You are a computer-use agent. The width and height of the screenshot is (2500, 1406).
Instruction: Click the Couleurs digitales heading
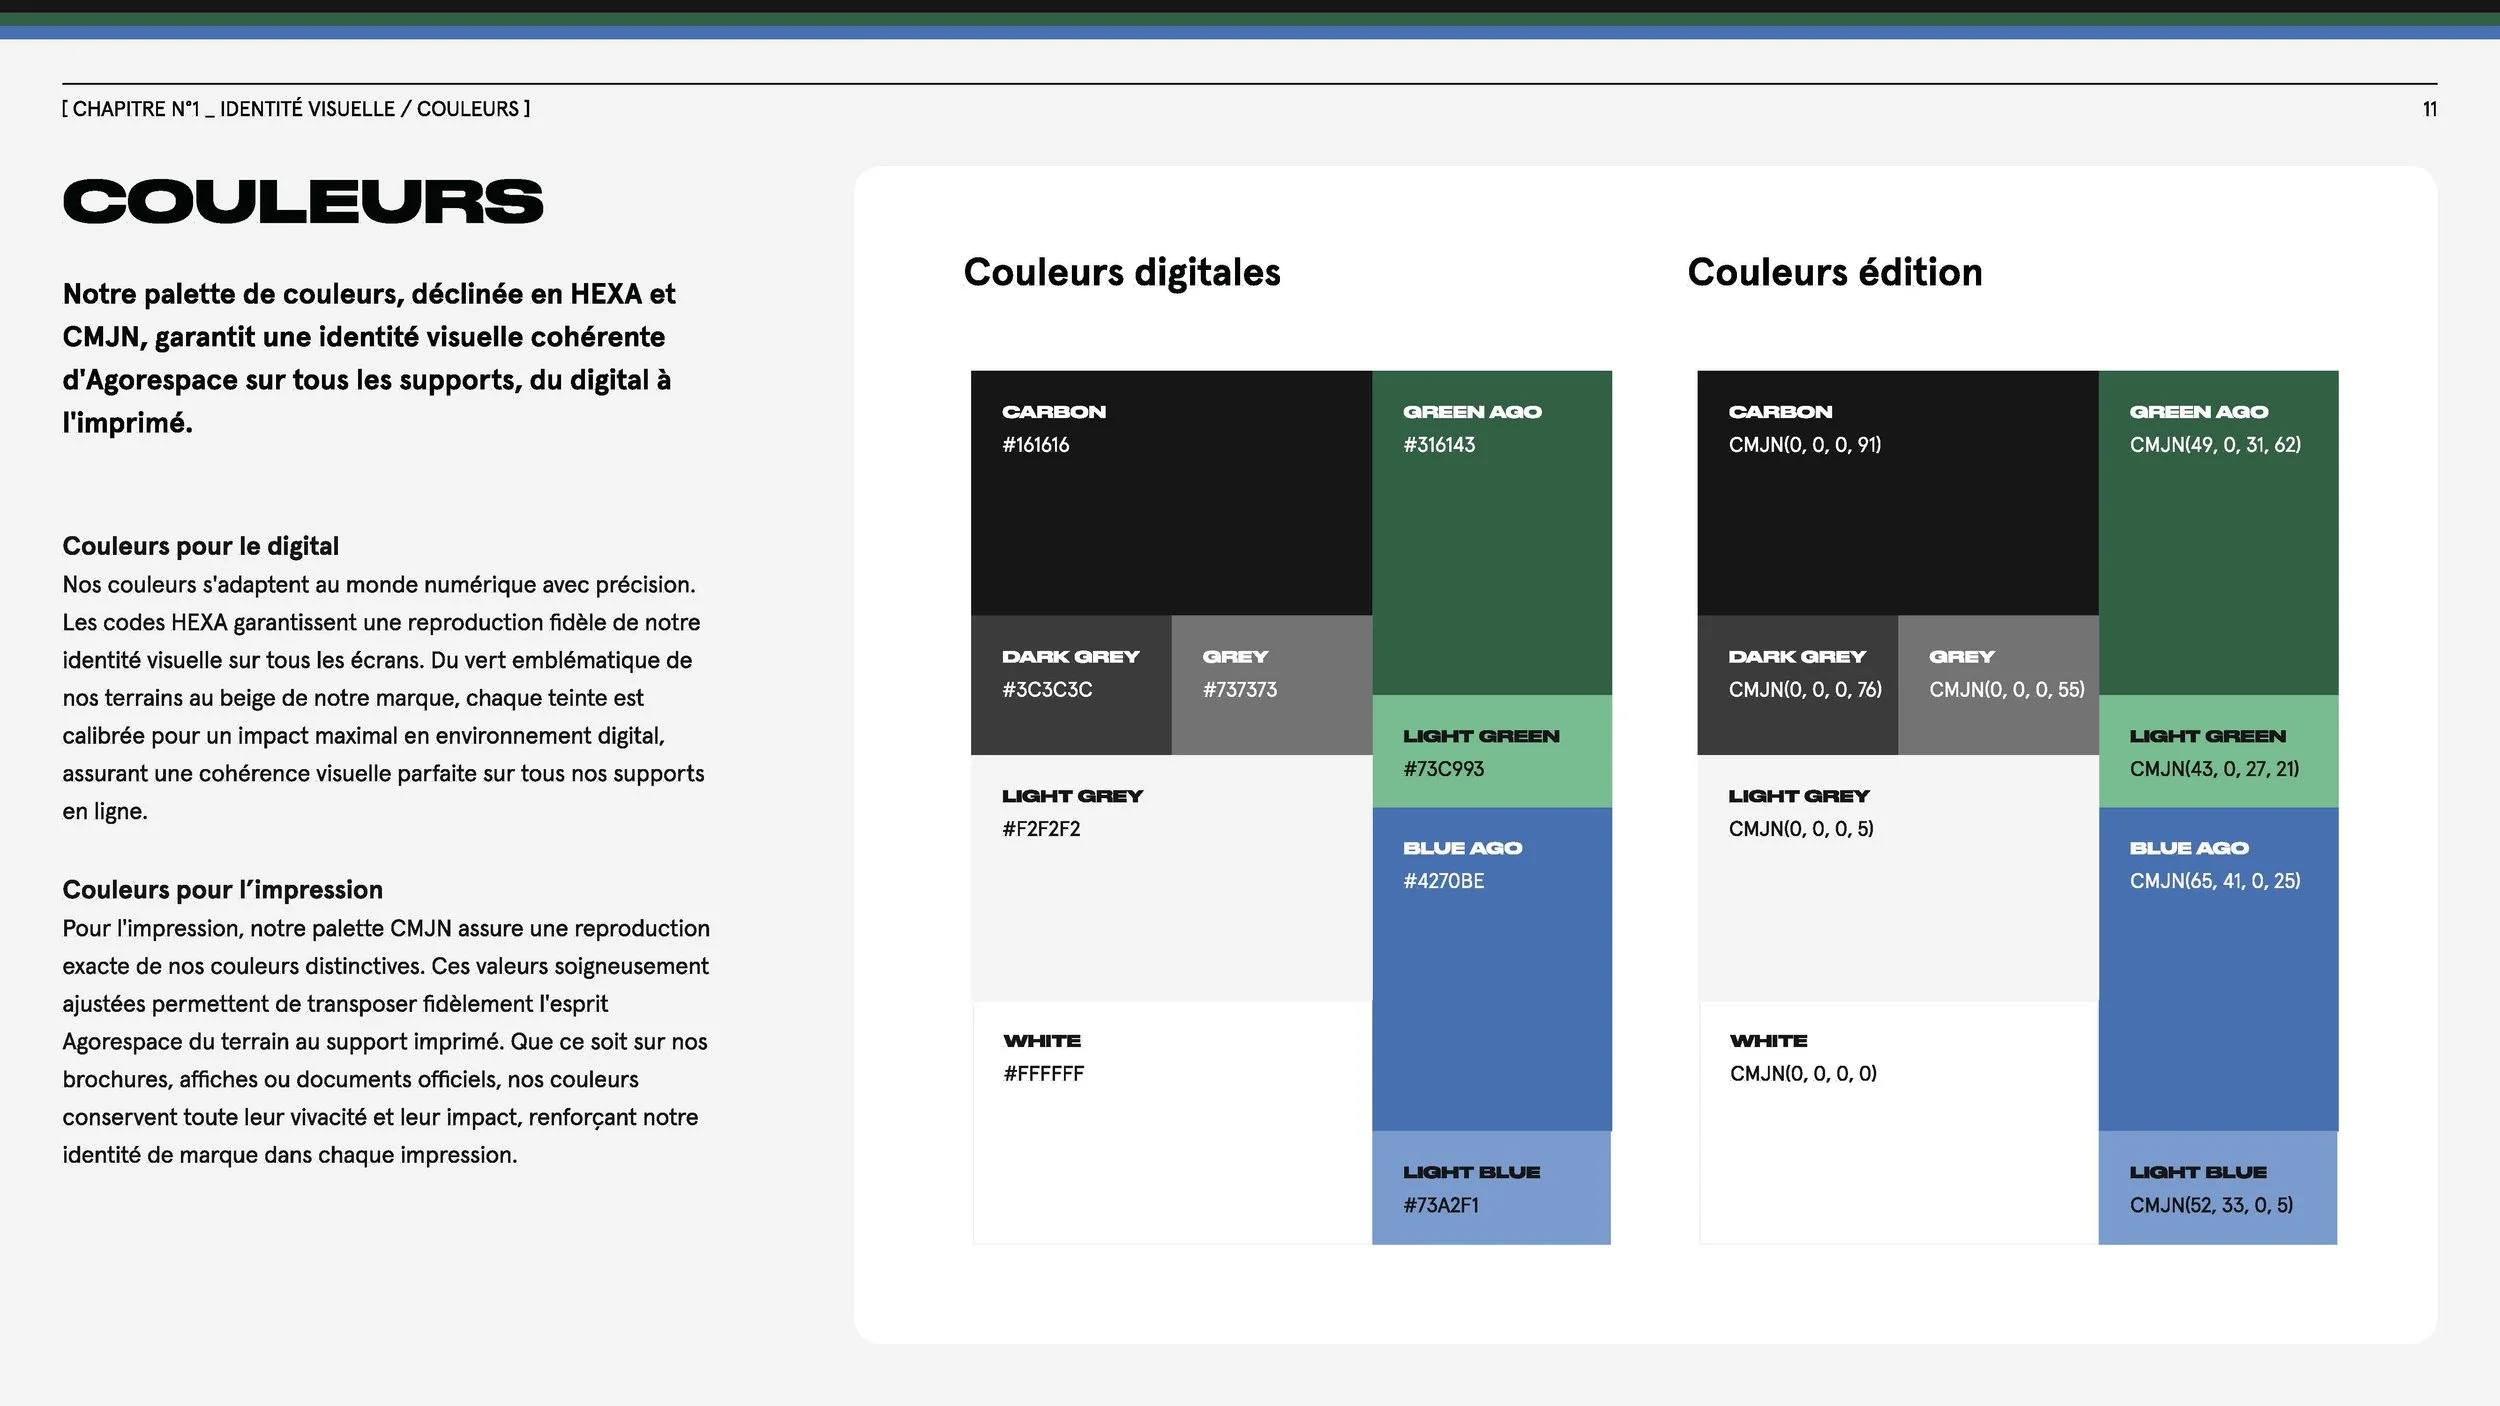click(1121, 272)
